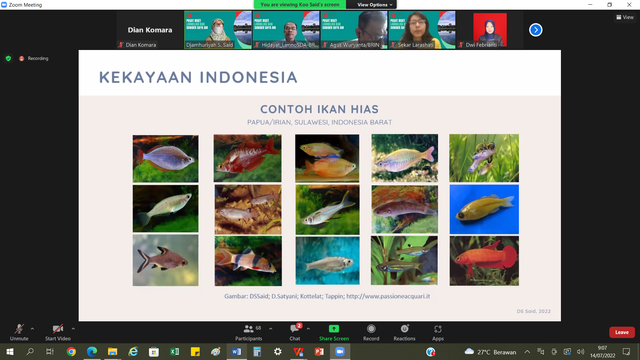
Task: Expand video options arrow beside Start Video
Action: click(73, 329)
